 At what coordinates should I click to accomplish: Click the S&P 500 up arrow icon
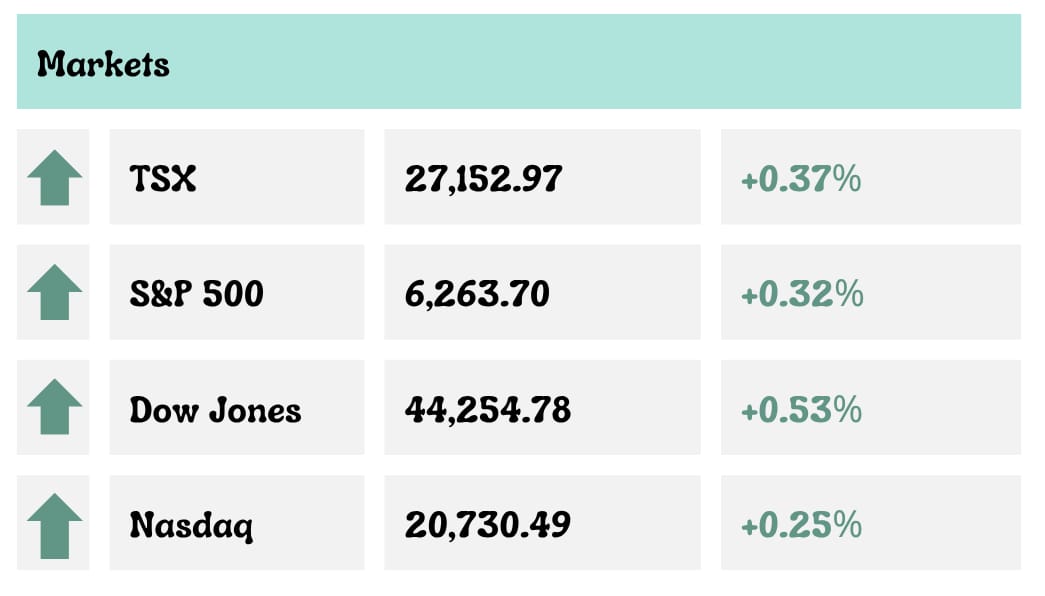[x=55, y=292]
